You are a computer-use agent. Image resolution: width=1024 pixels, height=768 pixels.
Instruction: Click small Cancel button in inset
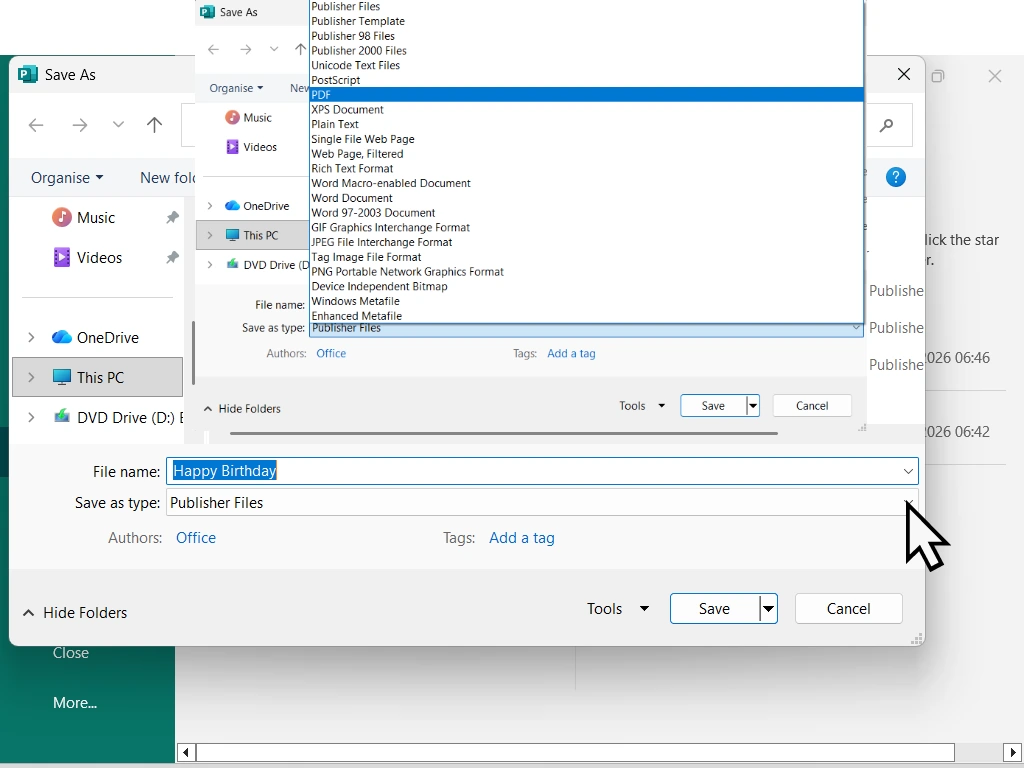812,406
